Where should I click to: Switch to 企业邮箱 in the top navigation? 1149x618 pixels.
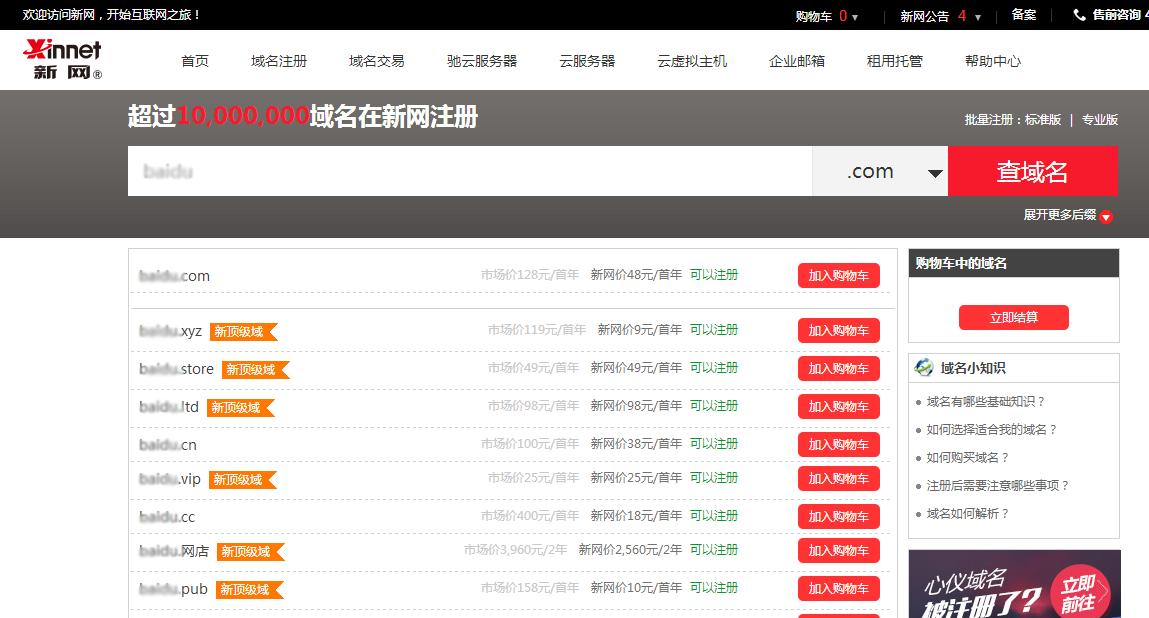pyautogui.click(x=795, y=60)
